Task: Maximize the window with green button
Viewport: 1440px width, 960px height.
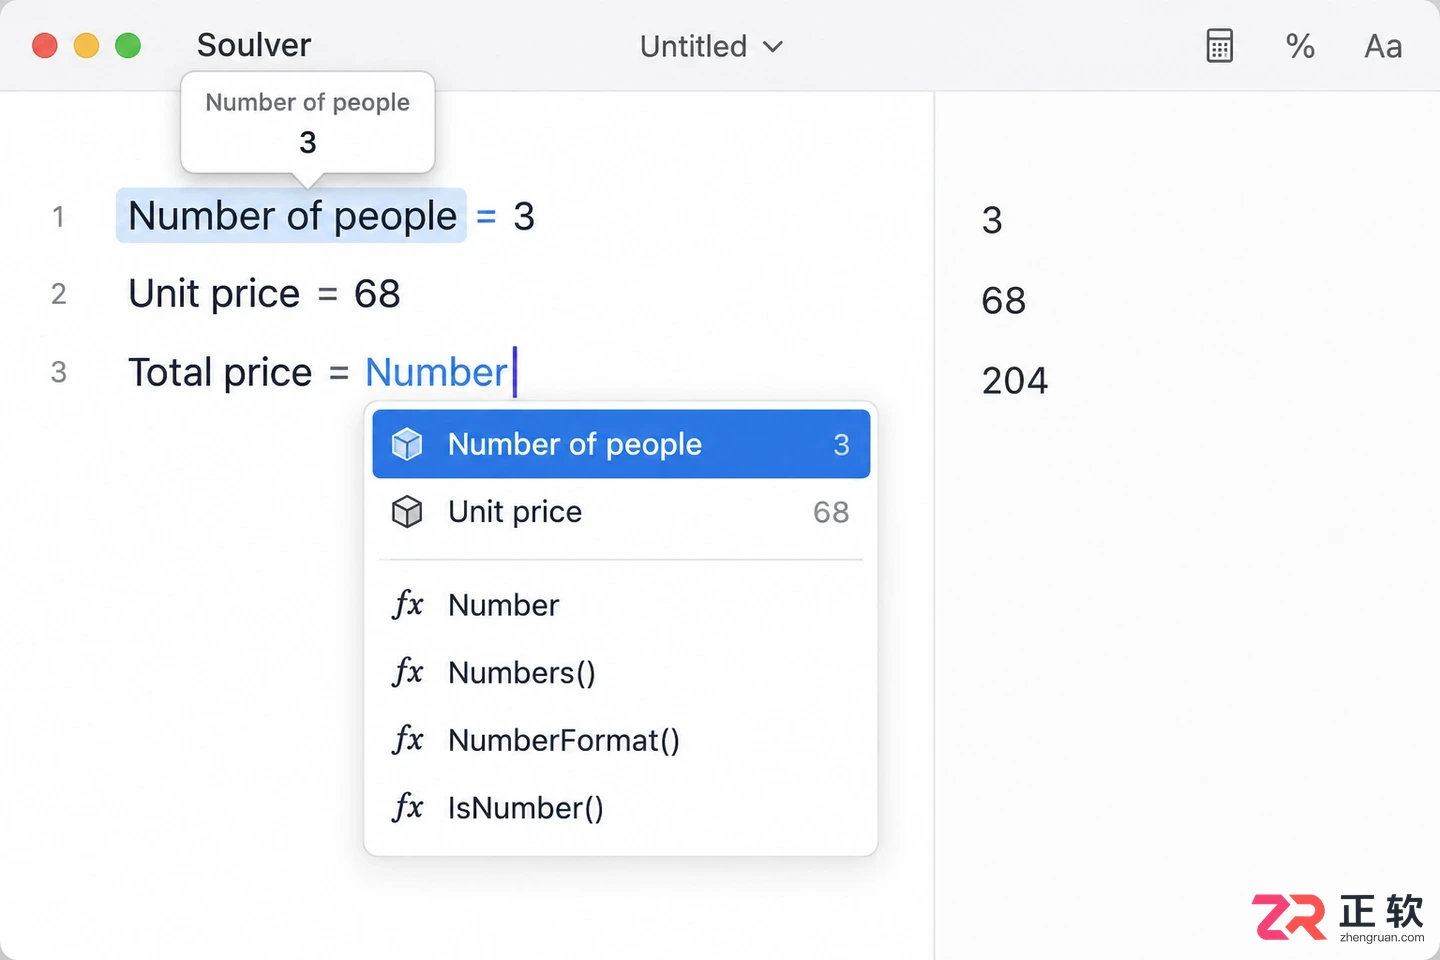Action: [x=128, y=46]
